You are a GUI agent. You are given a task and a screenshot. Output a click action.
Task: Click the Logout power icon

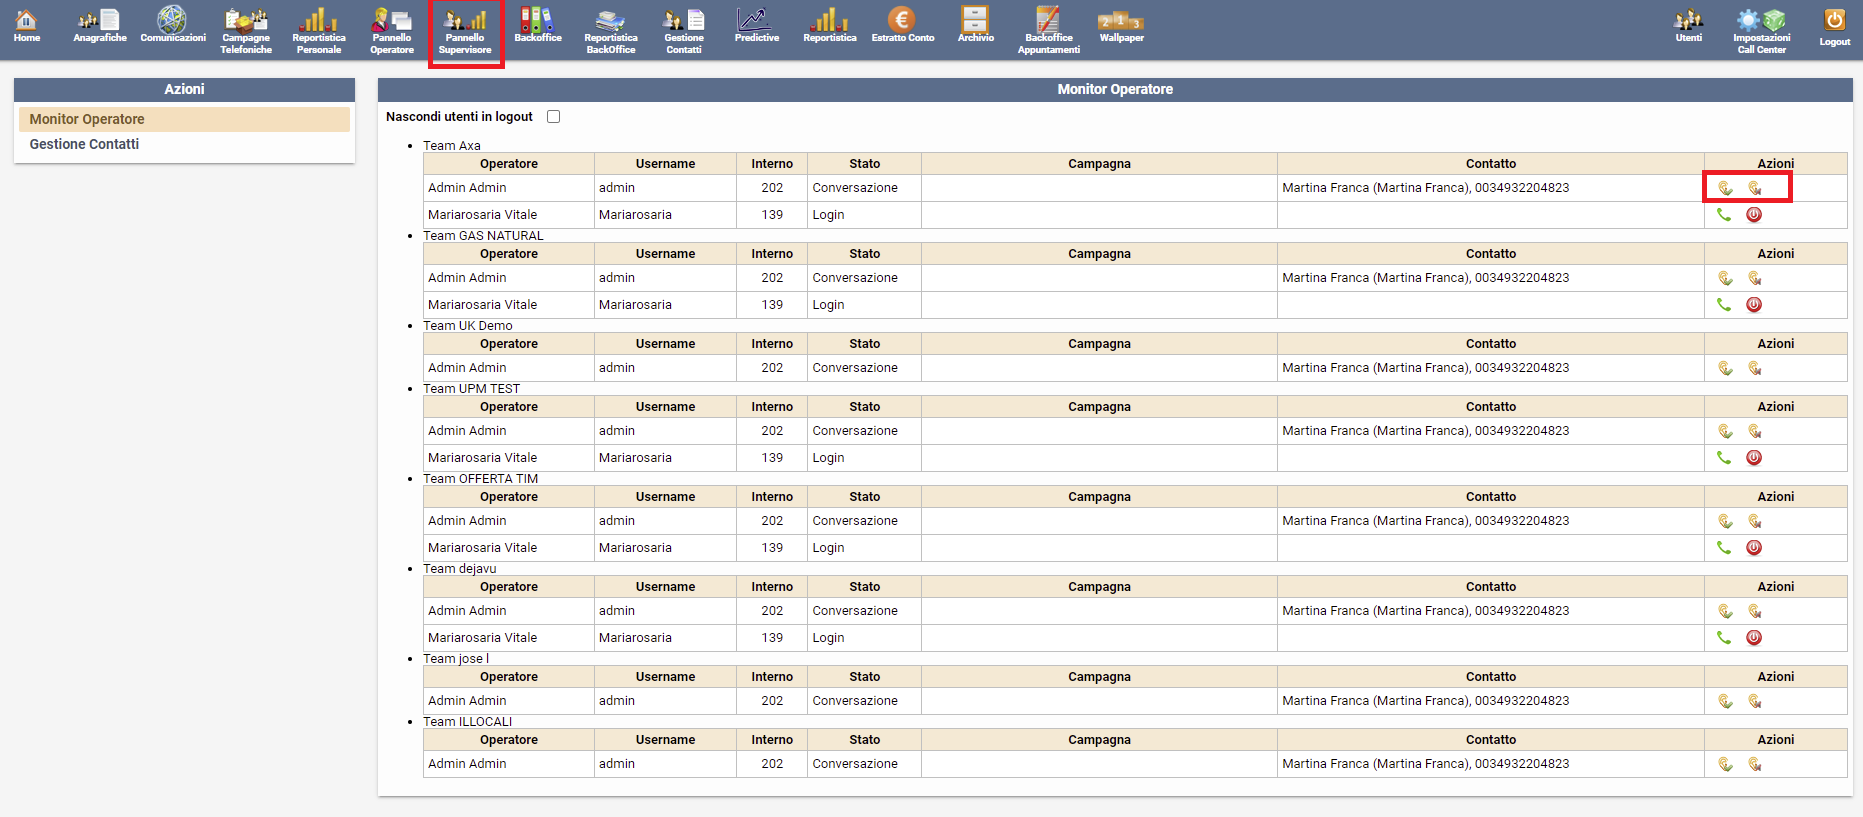(1834, 26)
